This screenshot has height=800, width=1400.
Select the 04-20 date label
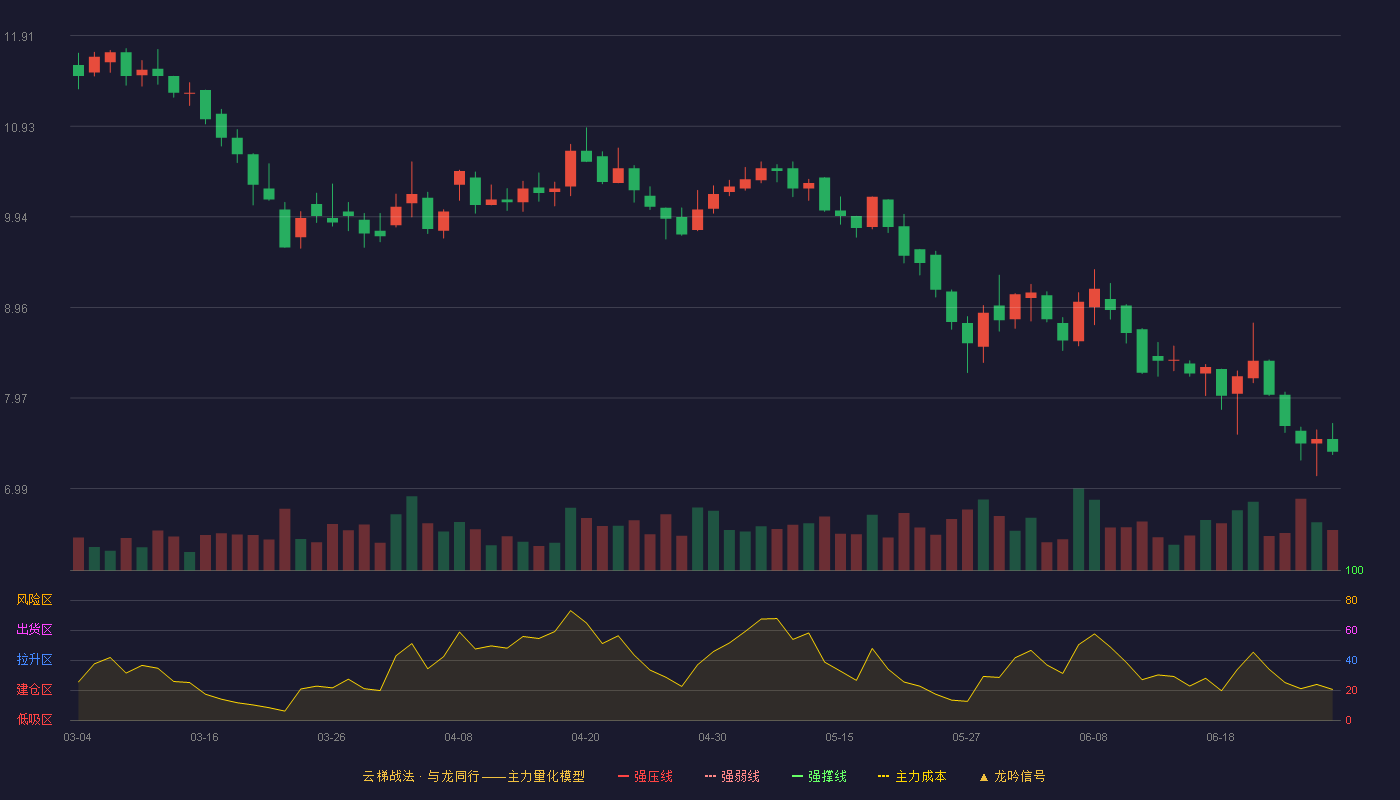[x=585, y=737]
